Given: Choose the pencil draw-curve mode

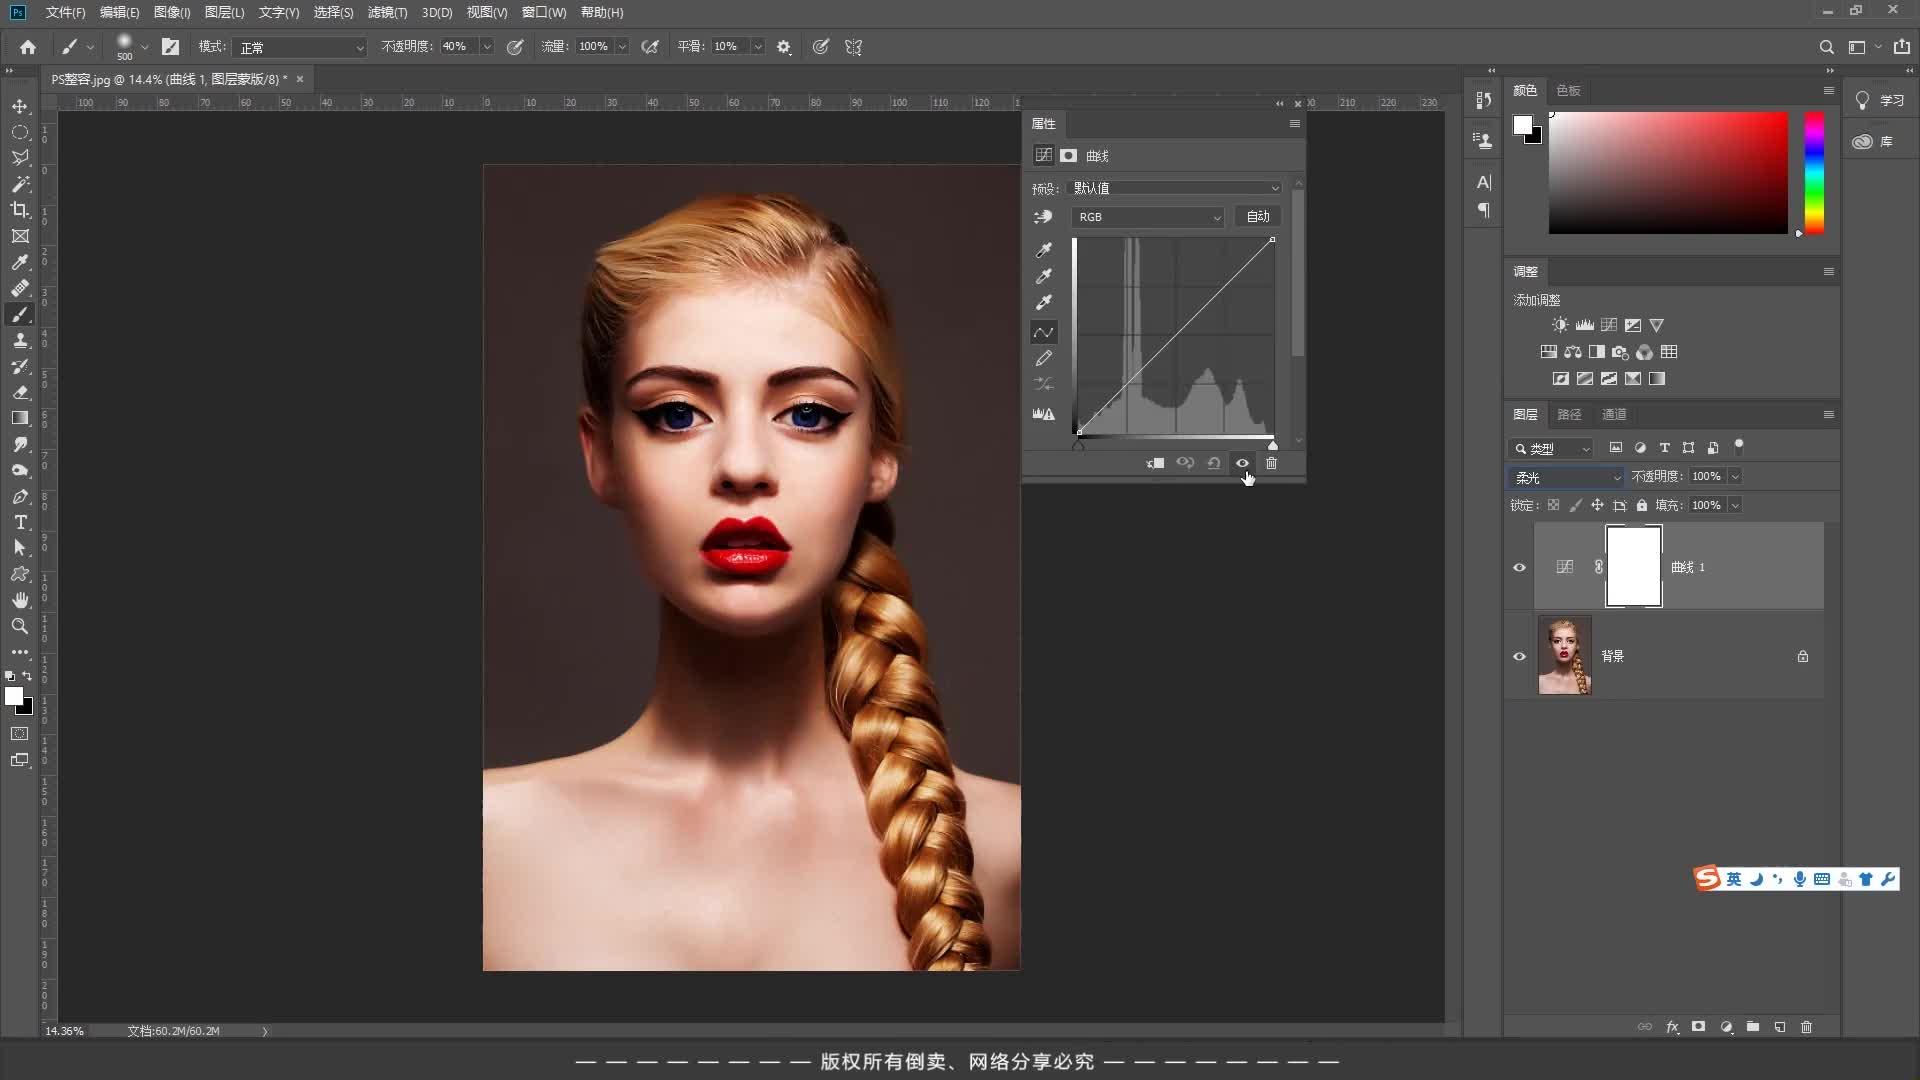Looking at the screenshot, I should pyautogui.click(x=1044, y=358).
